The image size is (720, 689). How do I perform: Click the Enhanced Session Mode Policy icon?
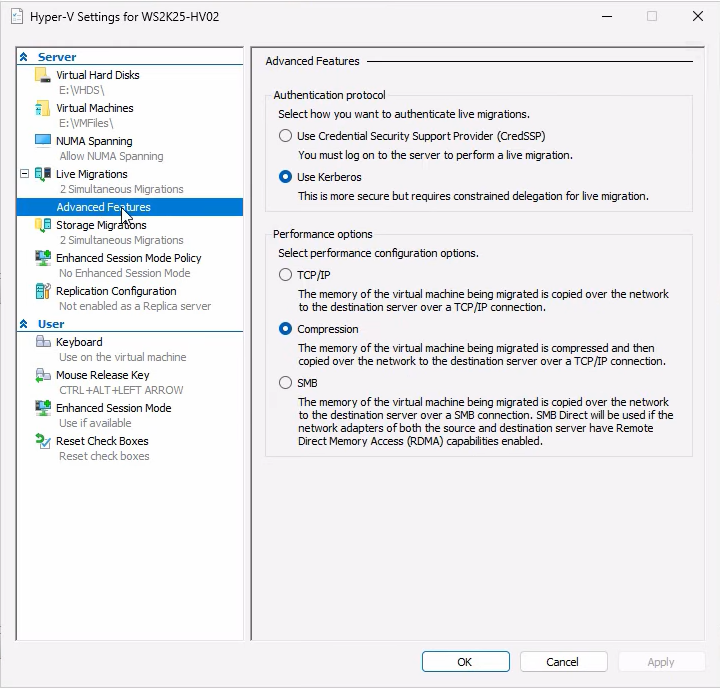[43, 258]
